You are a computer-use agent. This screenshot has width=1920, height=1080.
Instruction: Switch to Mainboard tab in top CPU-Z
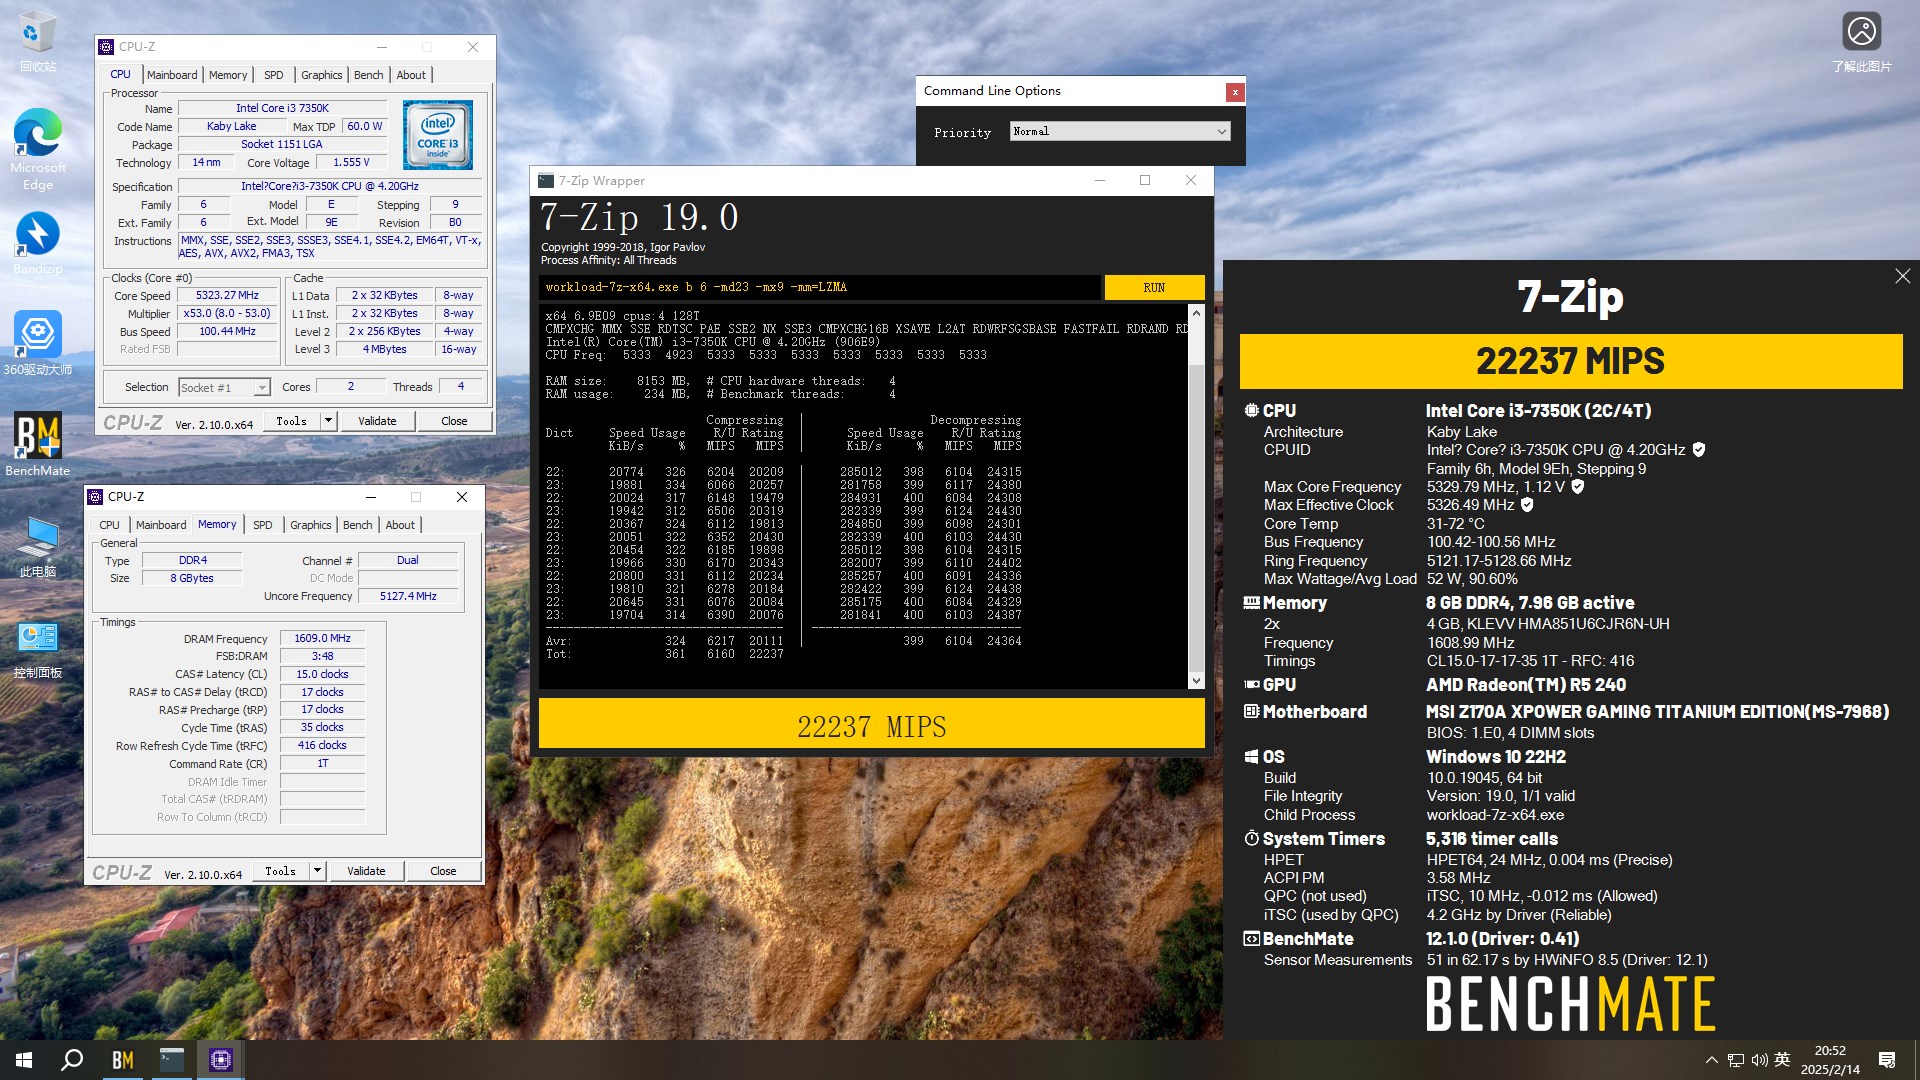[x=172, y=75]
